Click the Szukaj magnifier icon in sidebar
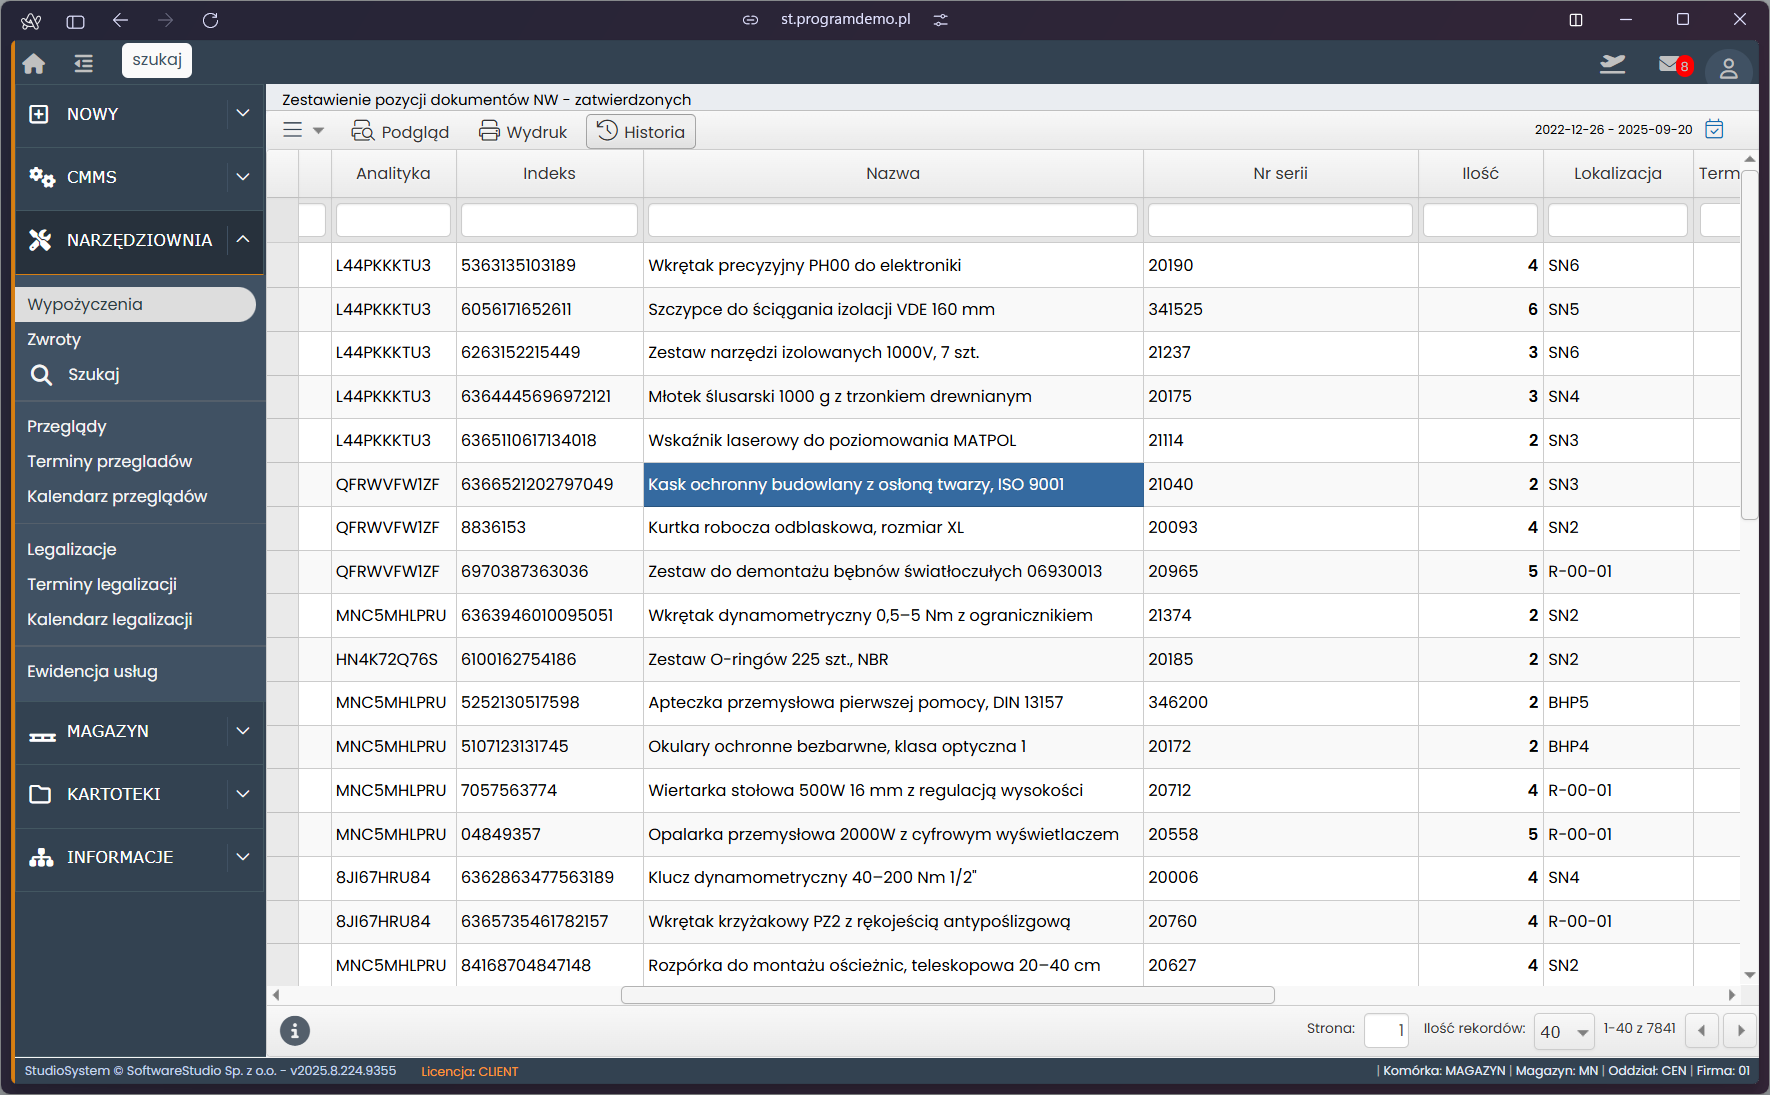Viewport: 1770px width, 1095px height. click(41, 375)
